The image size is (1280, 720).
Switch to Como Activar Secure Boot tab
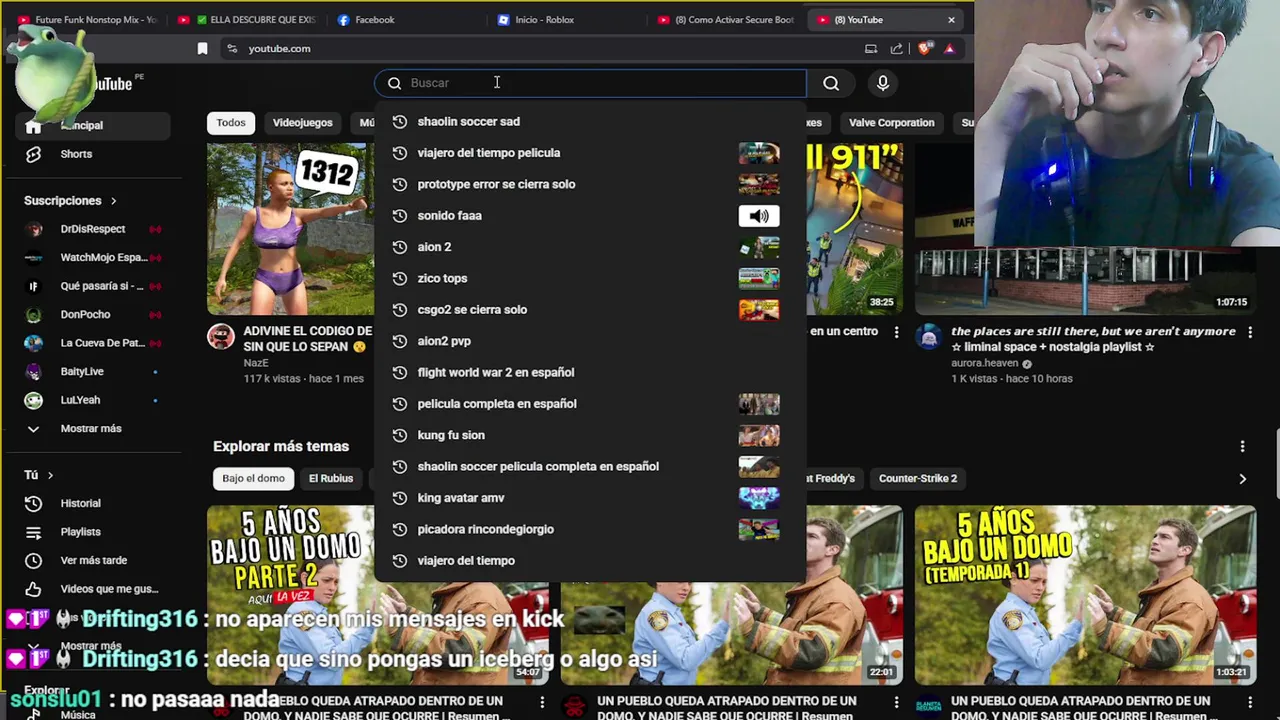click(x=726, y=20)
